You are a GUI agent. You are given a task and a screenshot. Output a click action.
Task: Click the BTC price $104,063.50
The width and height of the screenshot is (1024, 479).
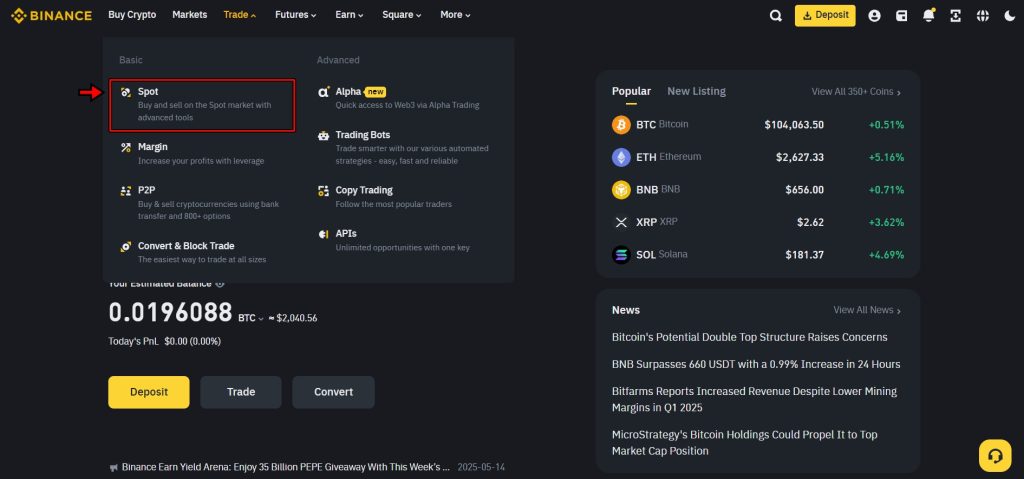pos(794,125)
